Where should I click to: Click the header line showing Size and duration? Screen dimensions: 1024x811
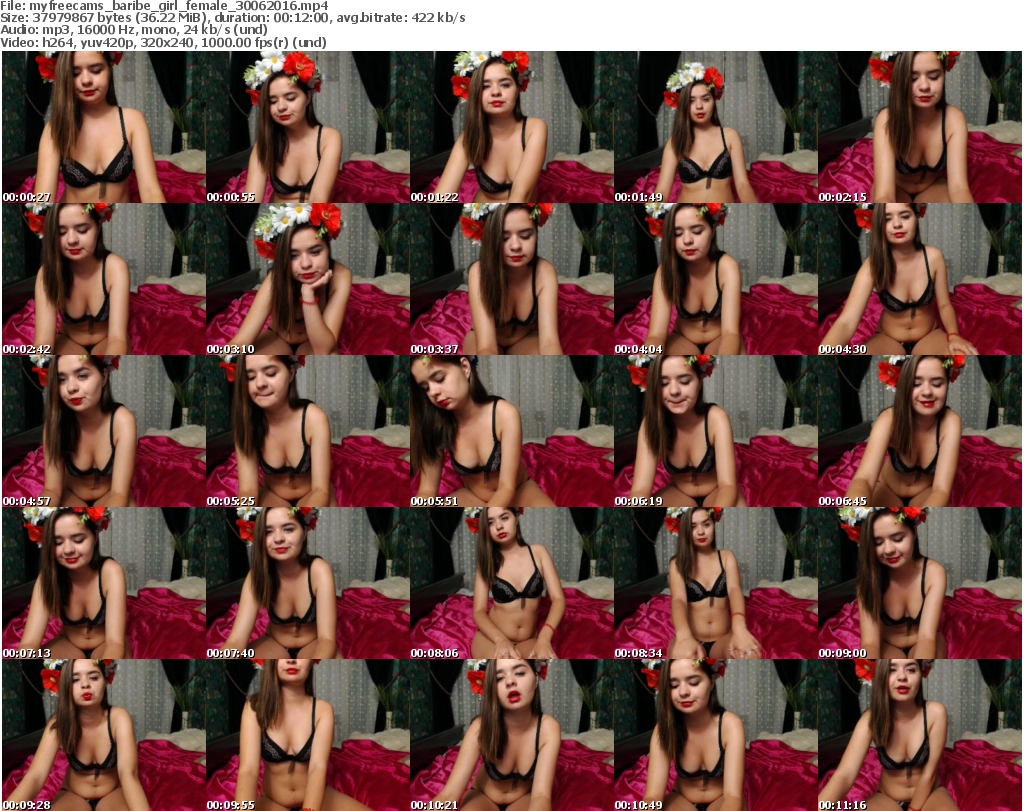[232, 18]
